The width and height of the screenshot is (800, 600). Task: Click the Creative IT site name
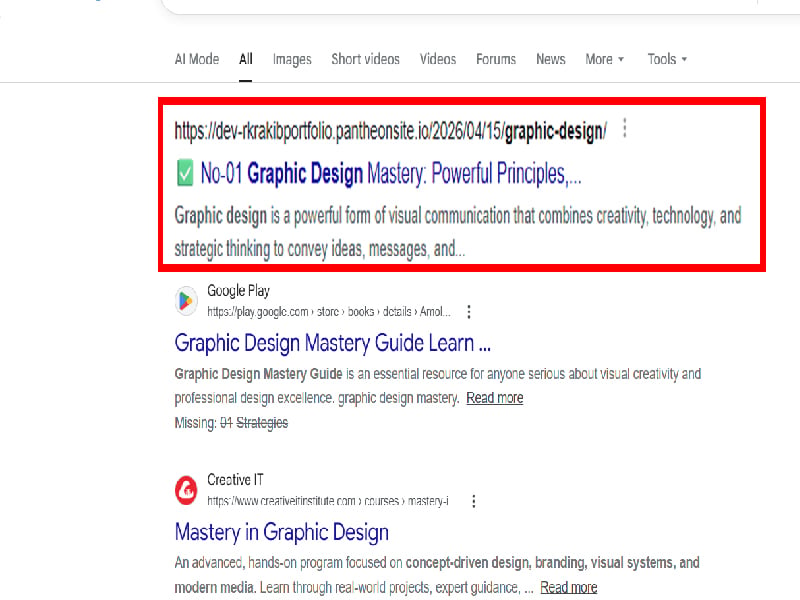coord(235,480)
